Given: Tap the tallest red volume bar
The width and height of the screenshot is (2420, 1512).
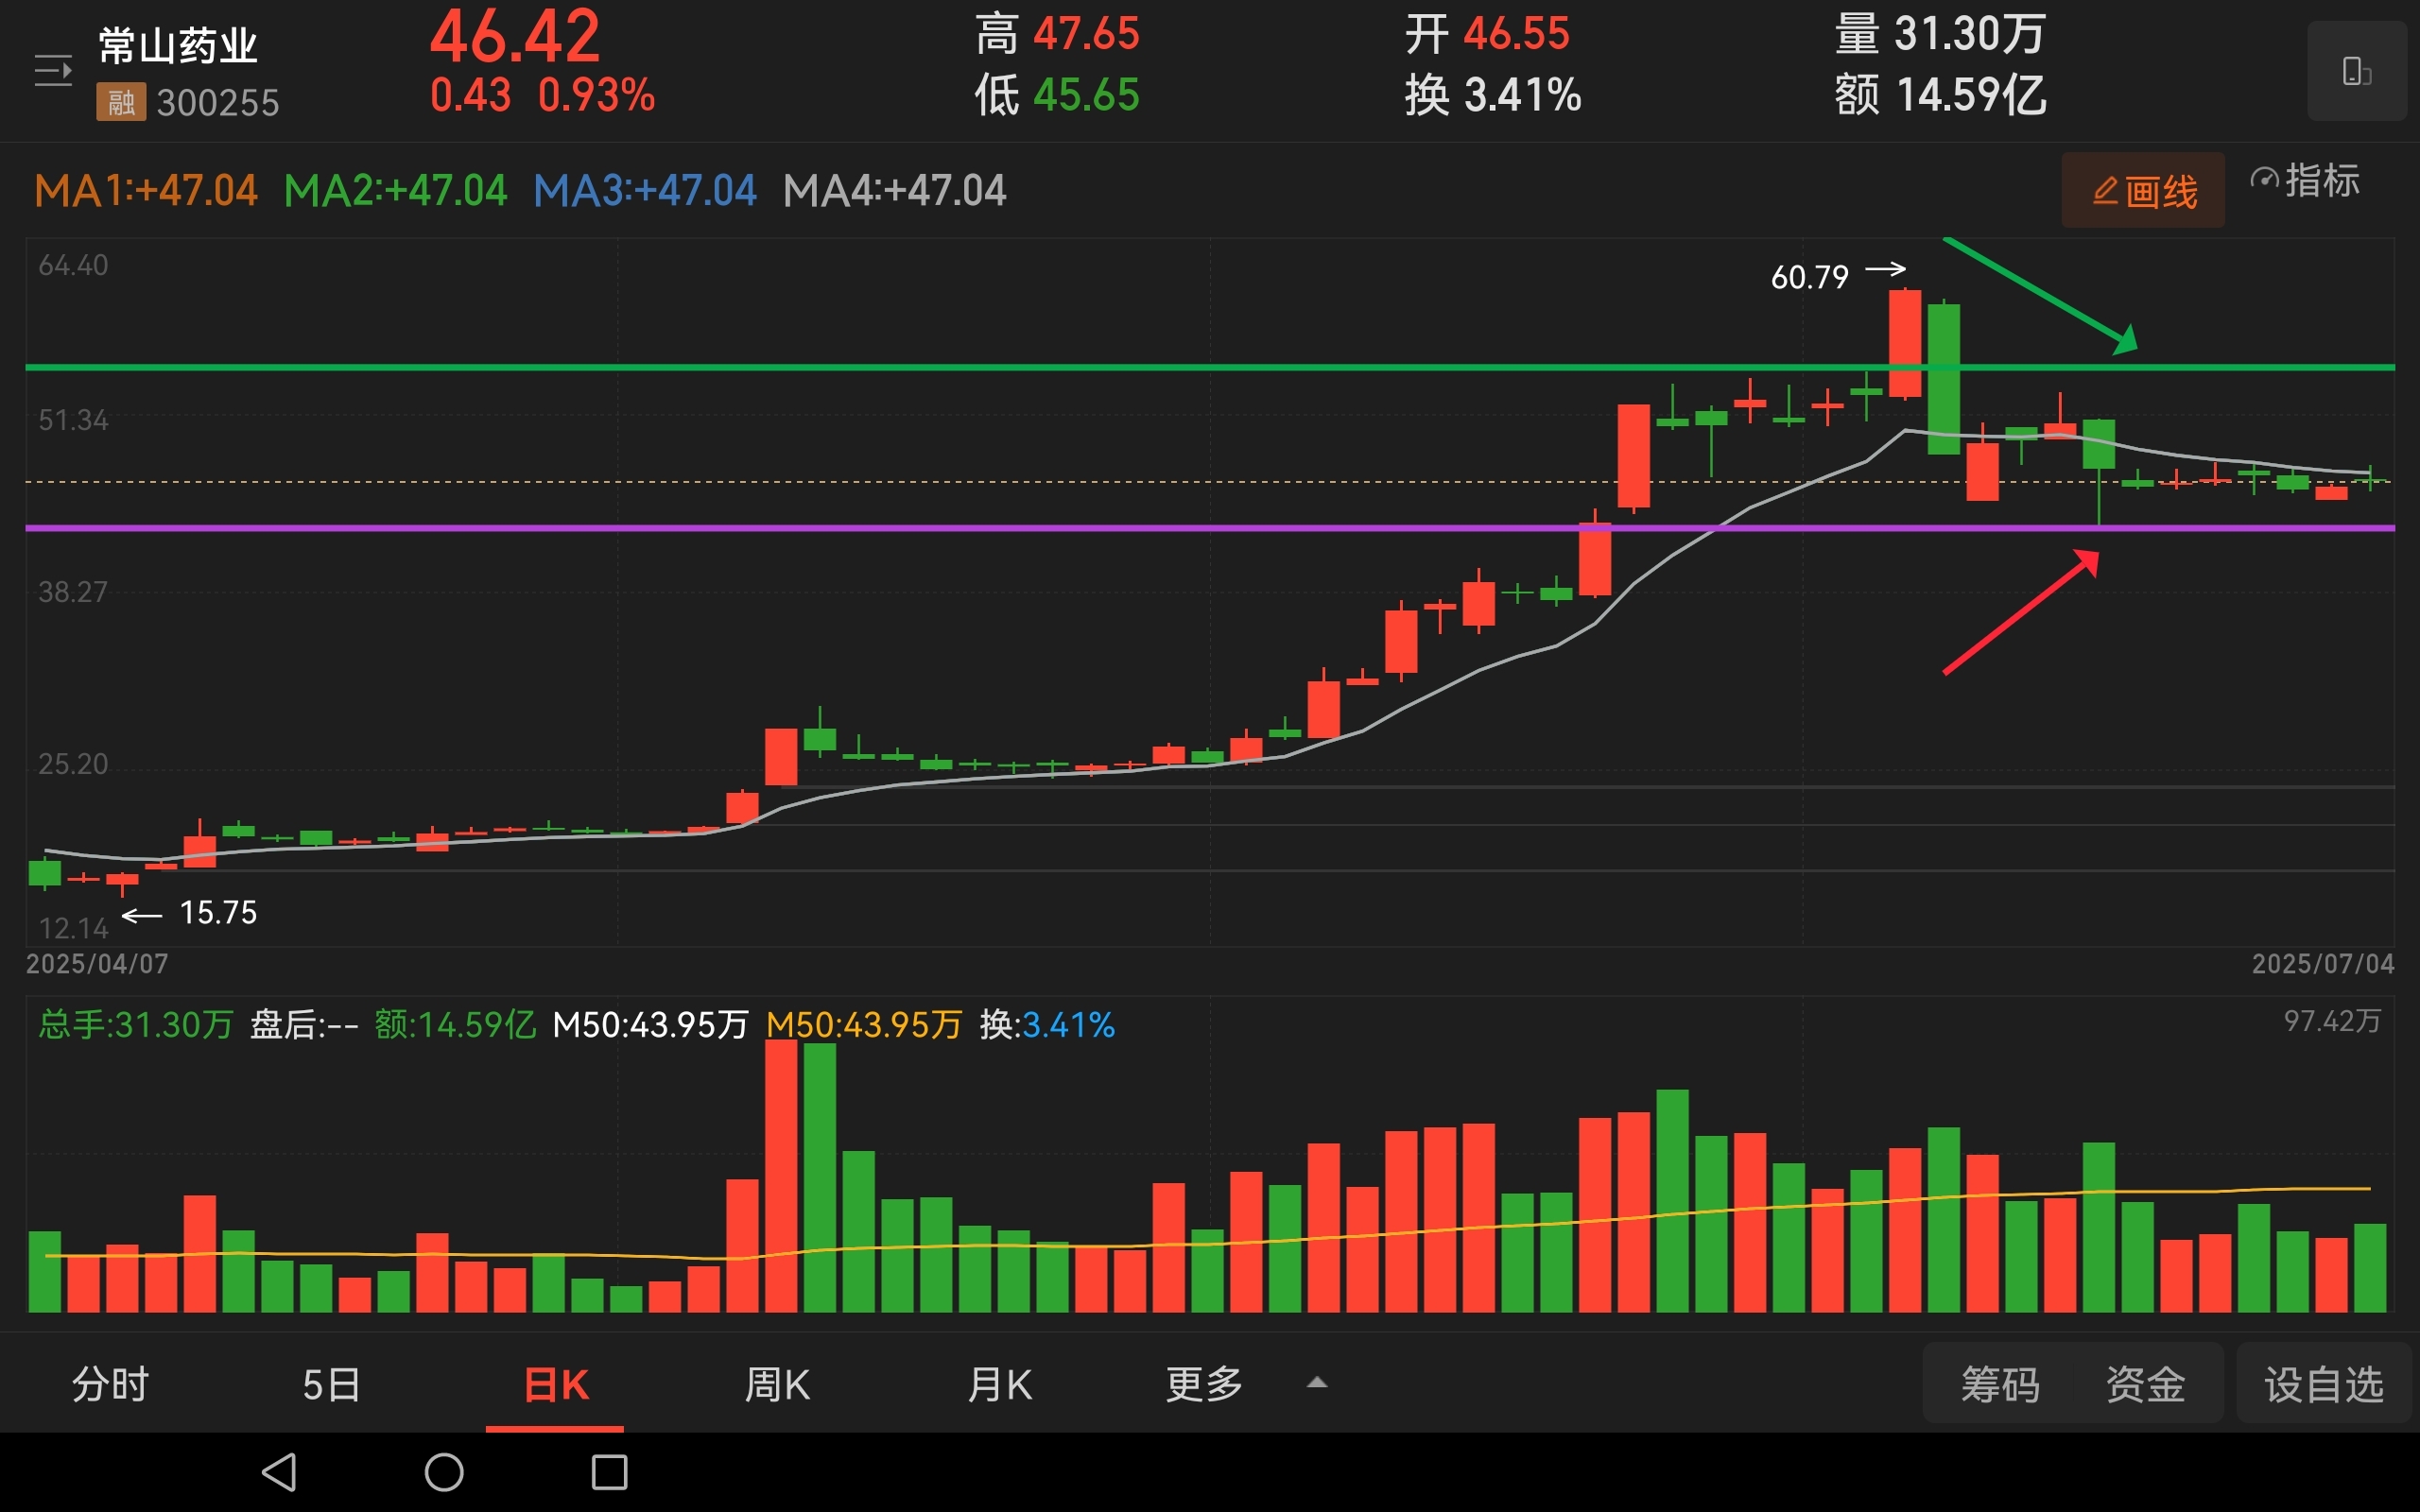Looking at the screenshot, I should [781, 1176].
